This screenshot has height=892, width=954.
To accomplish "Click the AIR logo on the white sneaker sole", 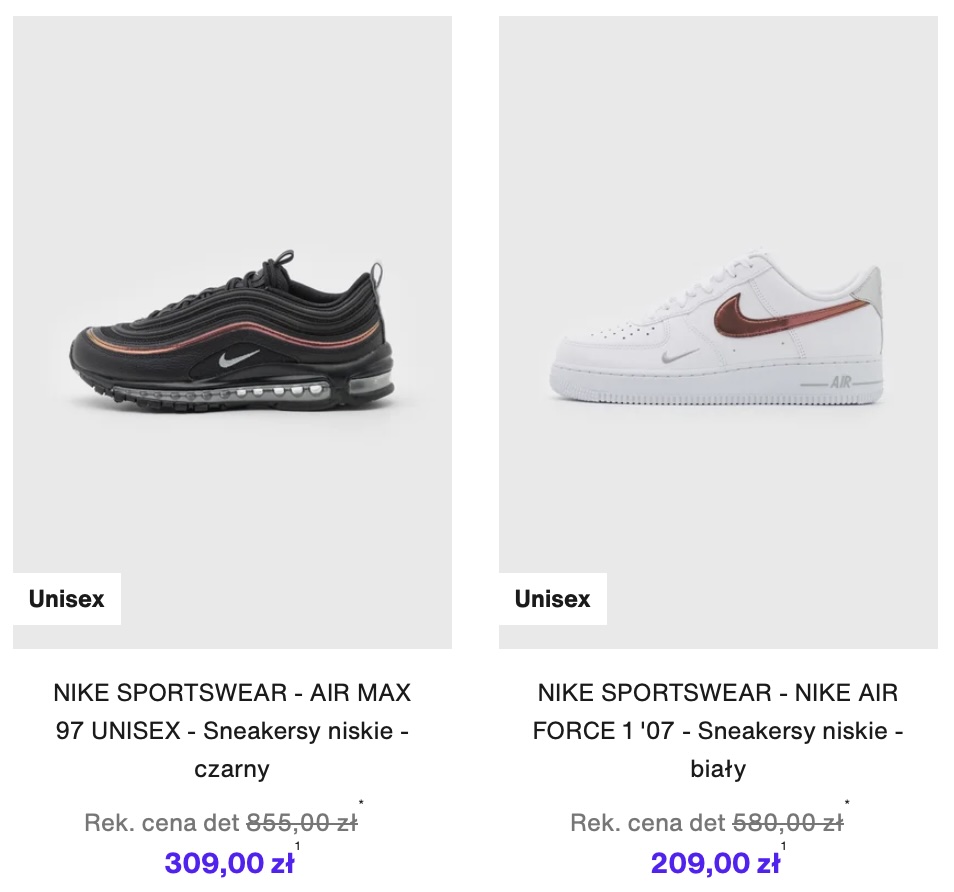I will 839,383.
